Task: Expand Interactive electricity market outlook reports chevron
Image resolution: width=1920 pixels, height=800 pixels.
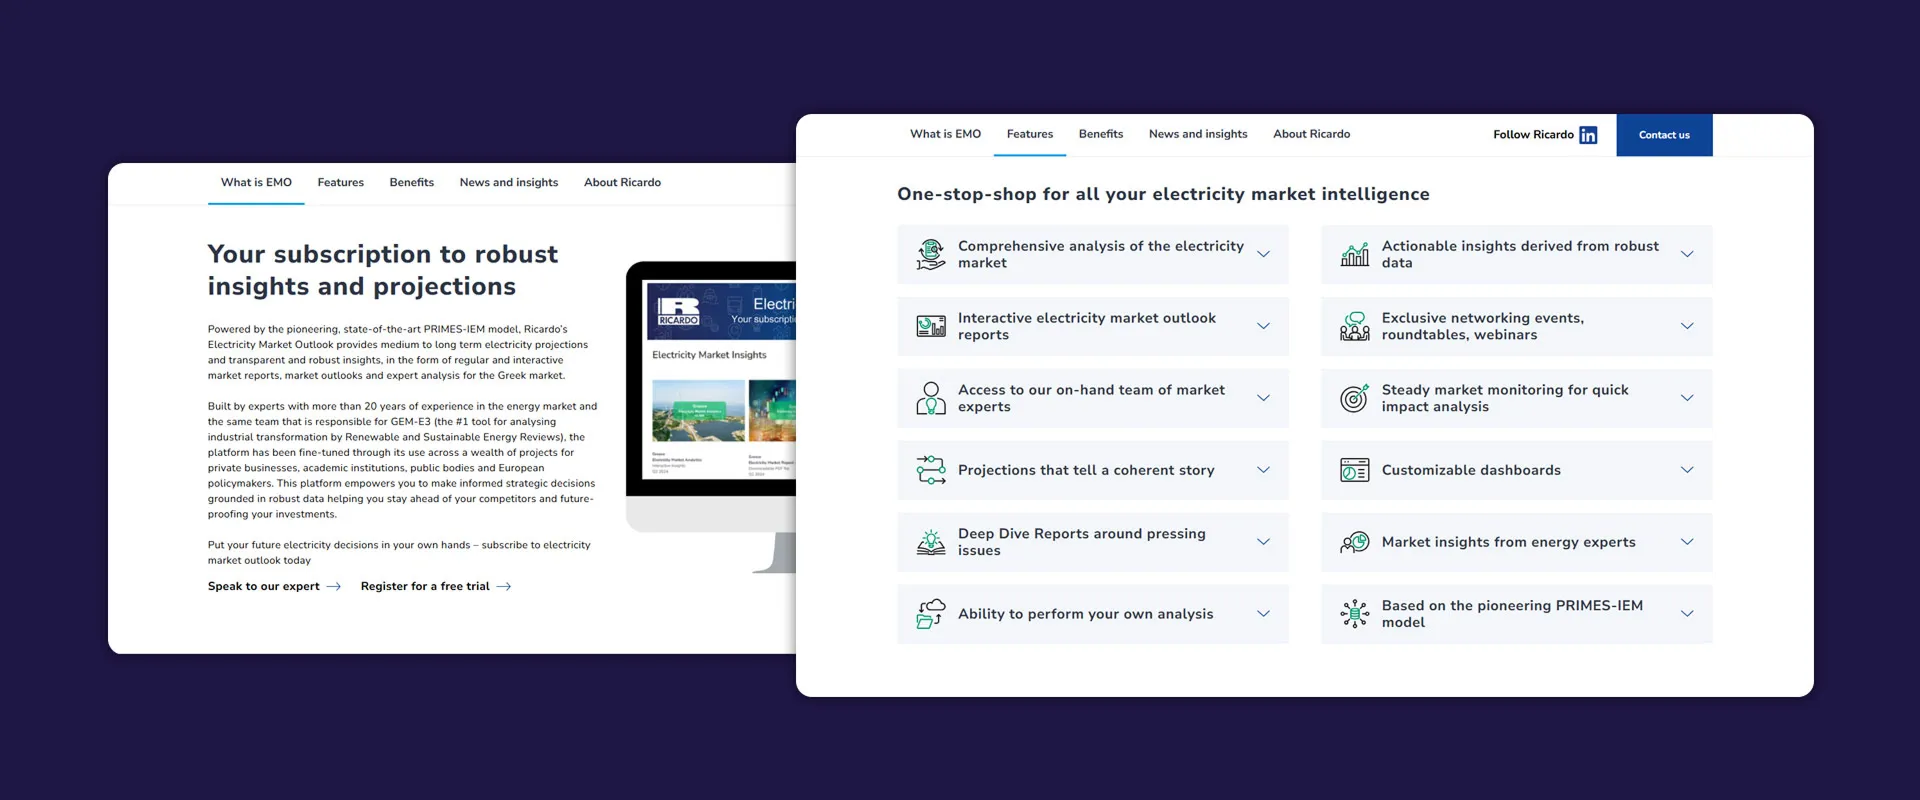Action: (1263, 326)
